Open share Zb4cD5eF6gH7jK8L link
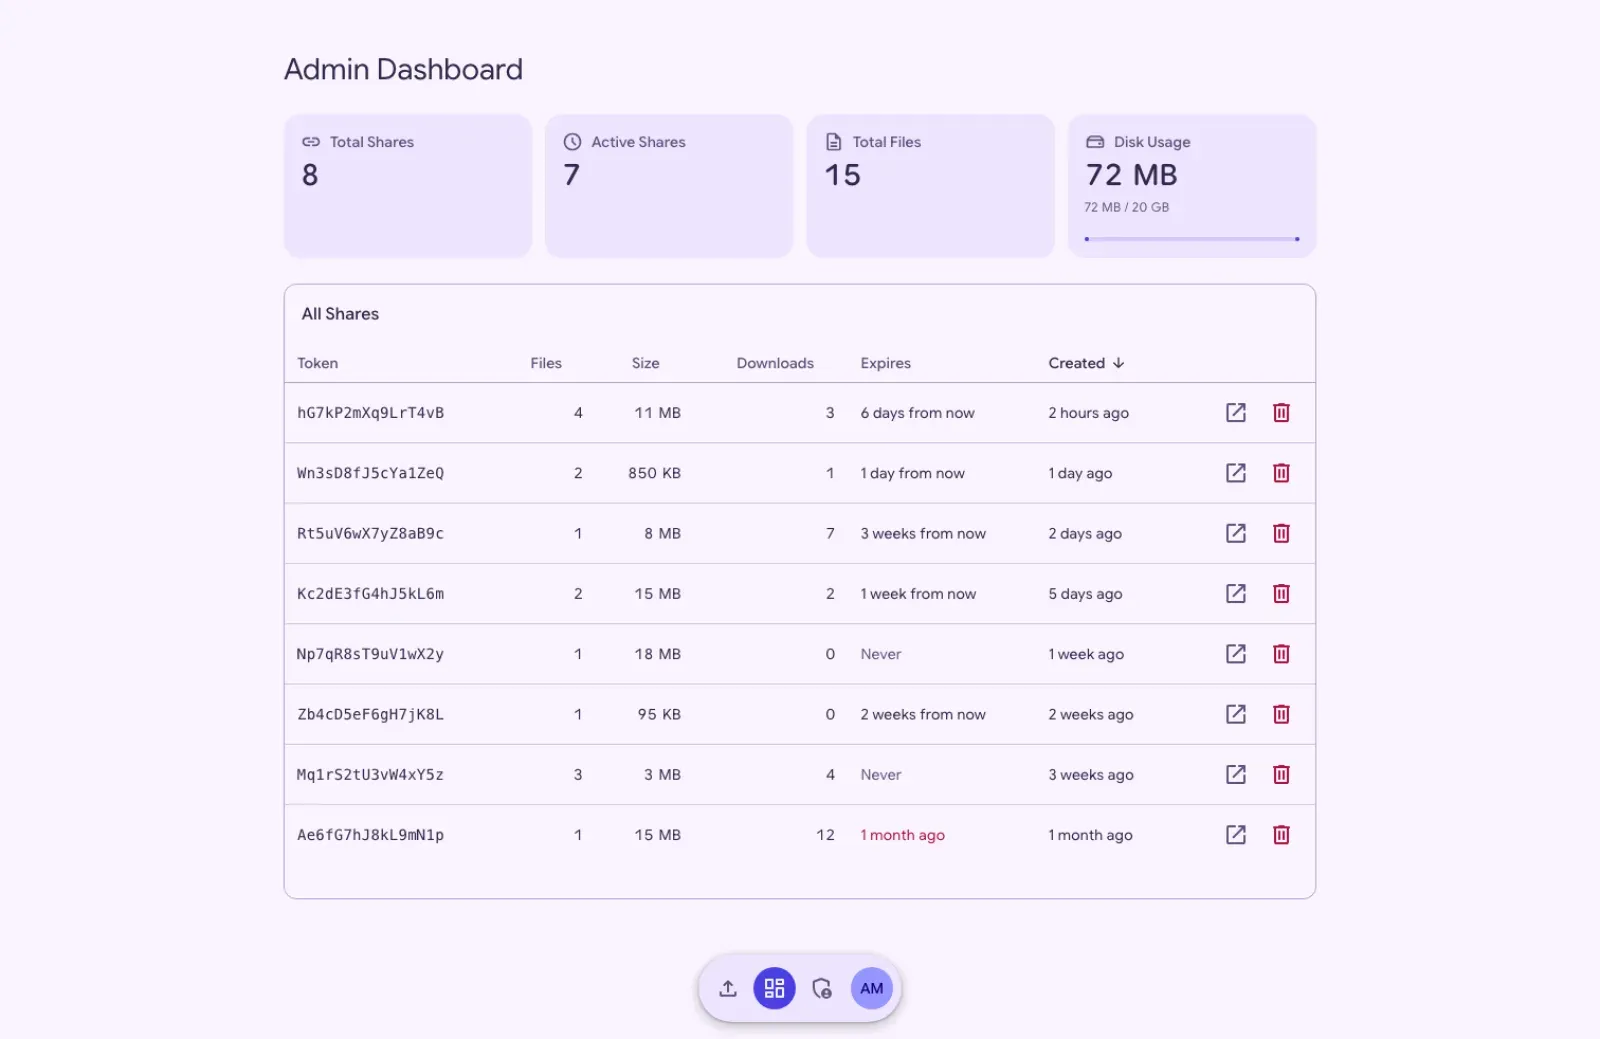The height and width of the screenshot is (1039, 1600). point(1236,714)
